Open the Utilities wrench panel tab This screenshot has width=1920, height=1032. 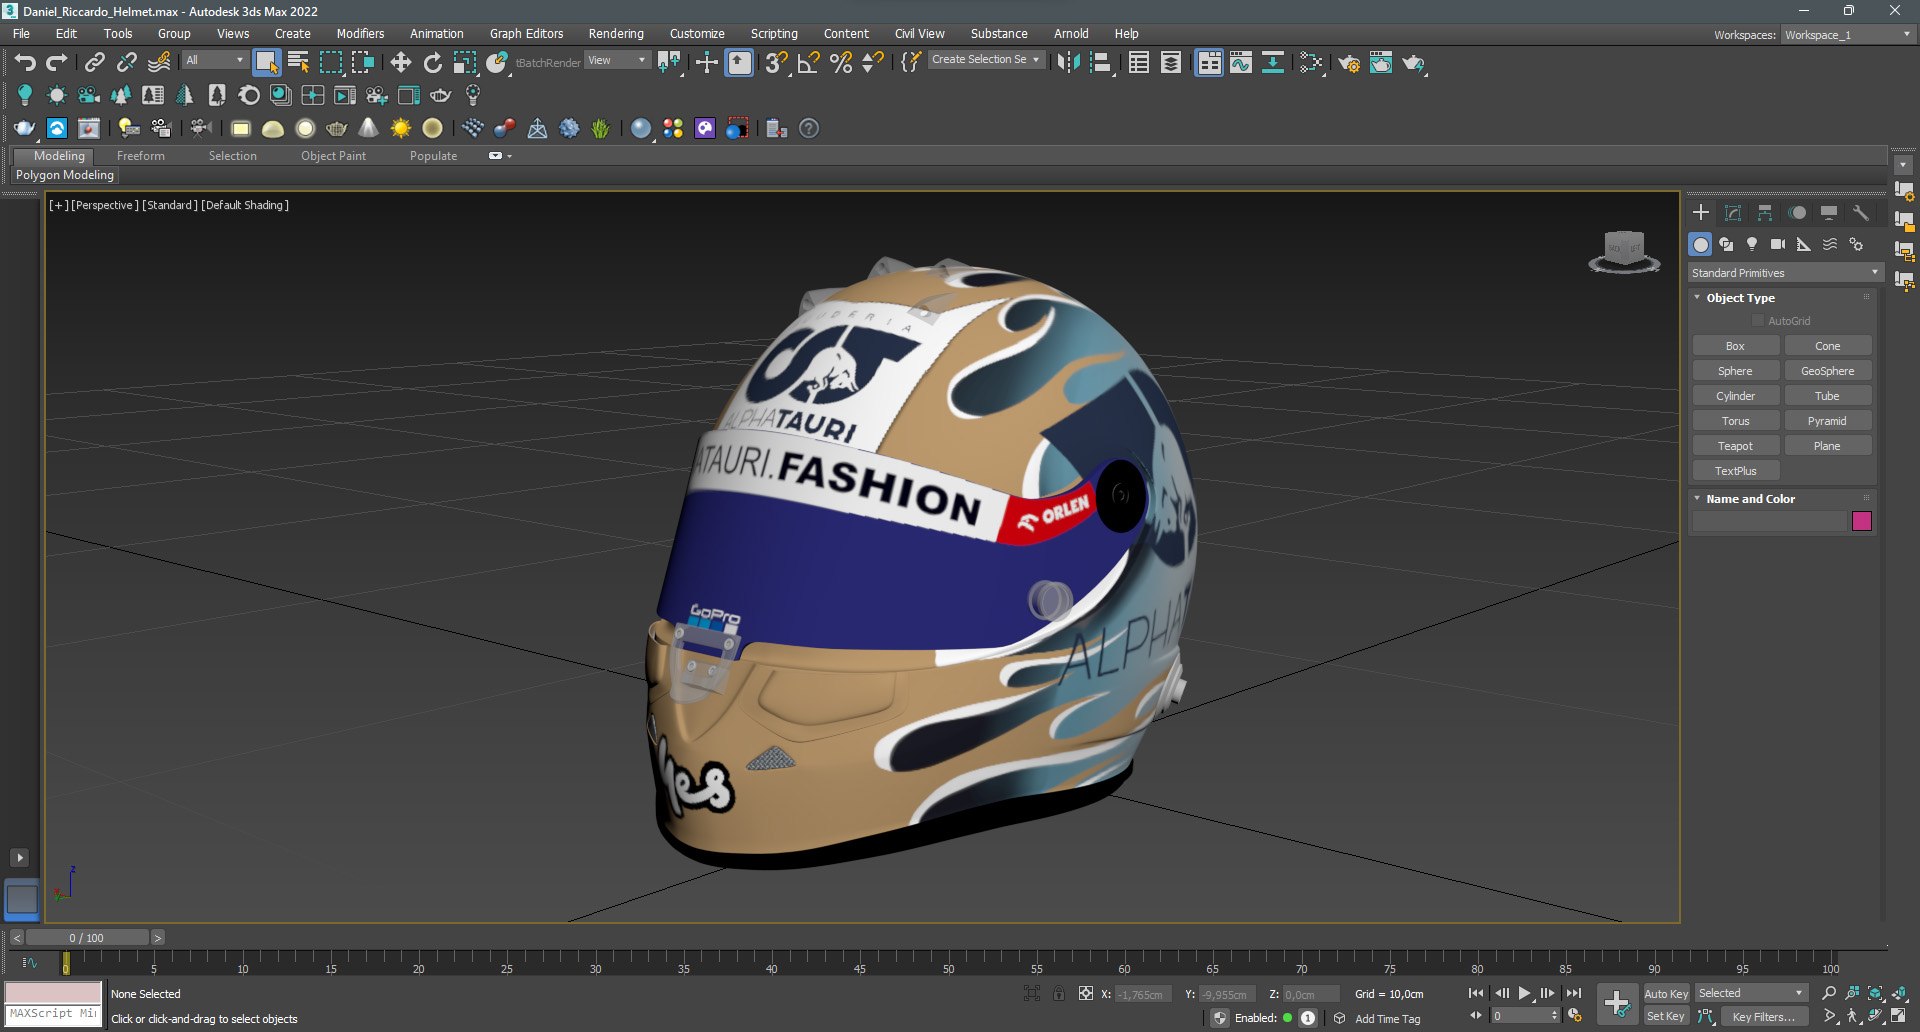point(1861,212)
